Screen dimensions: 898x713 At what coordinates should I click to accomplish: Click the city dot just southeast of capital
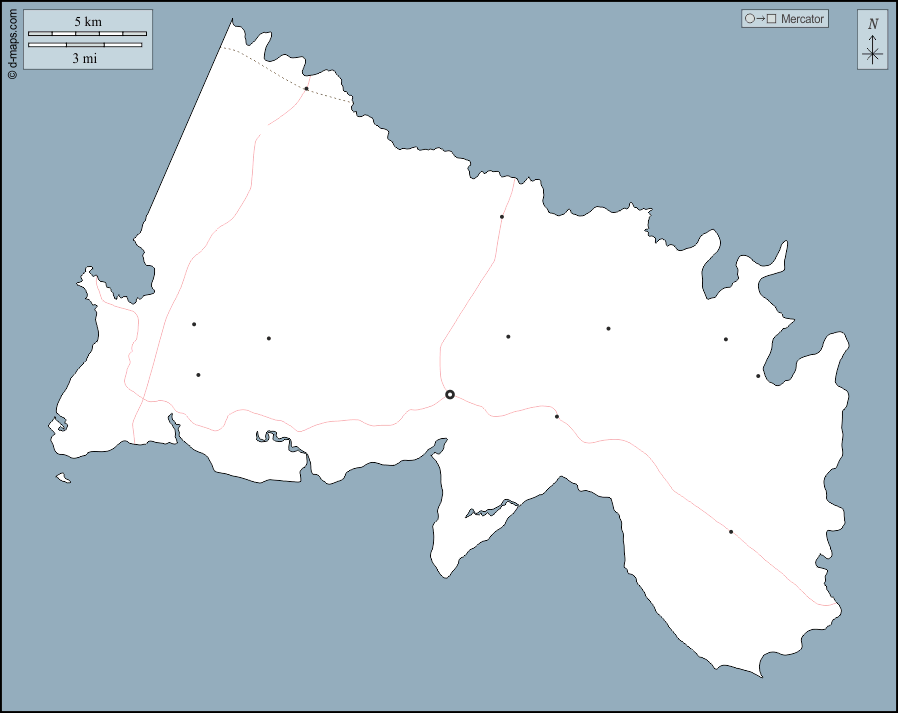(557, 416)
